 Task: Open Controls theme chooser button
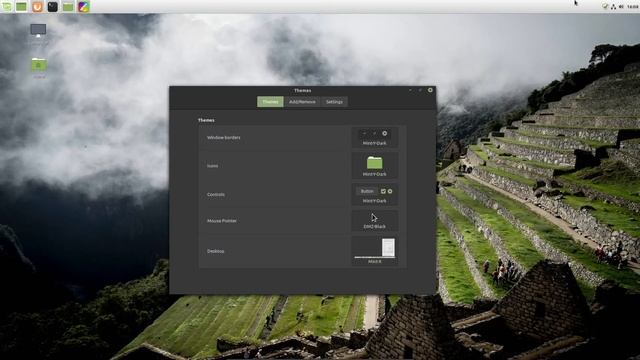click(375, 194)
